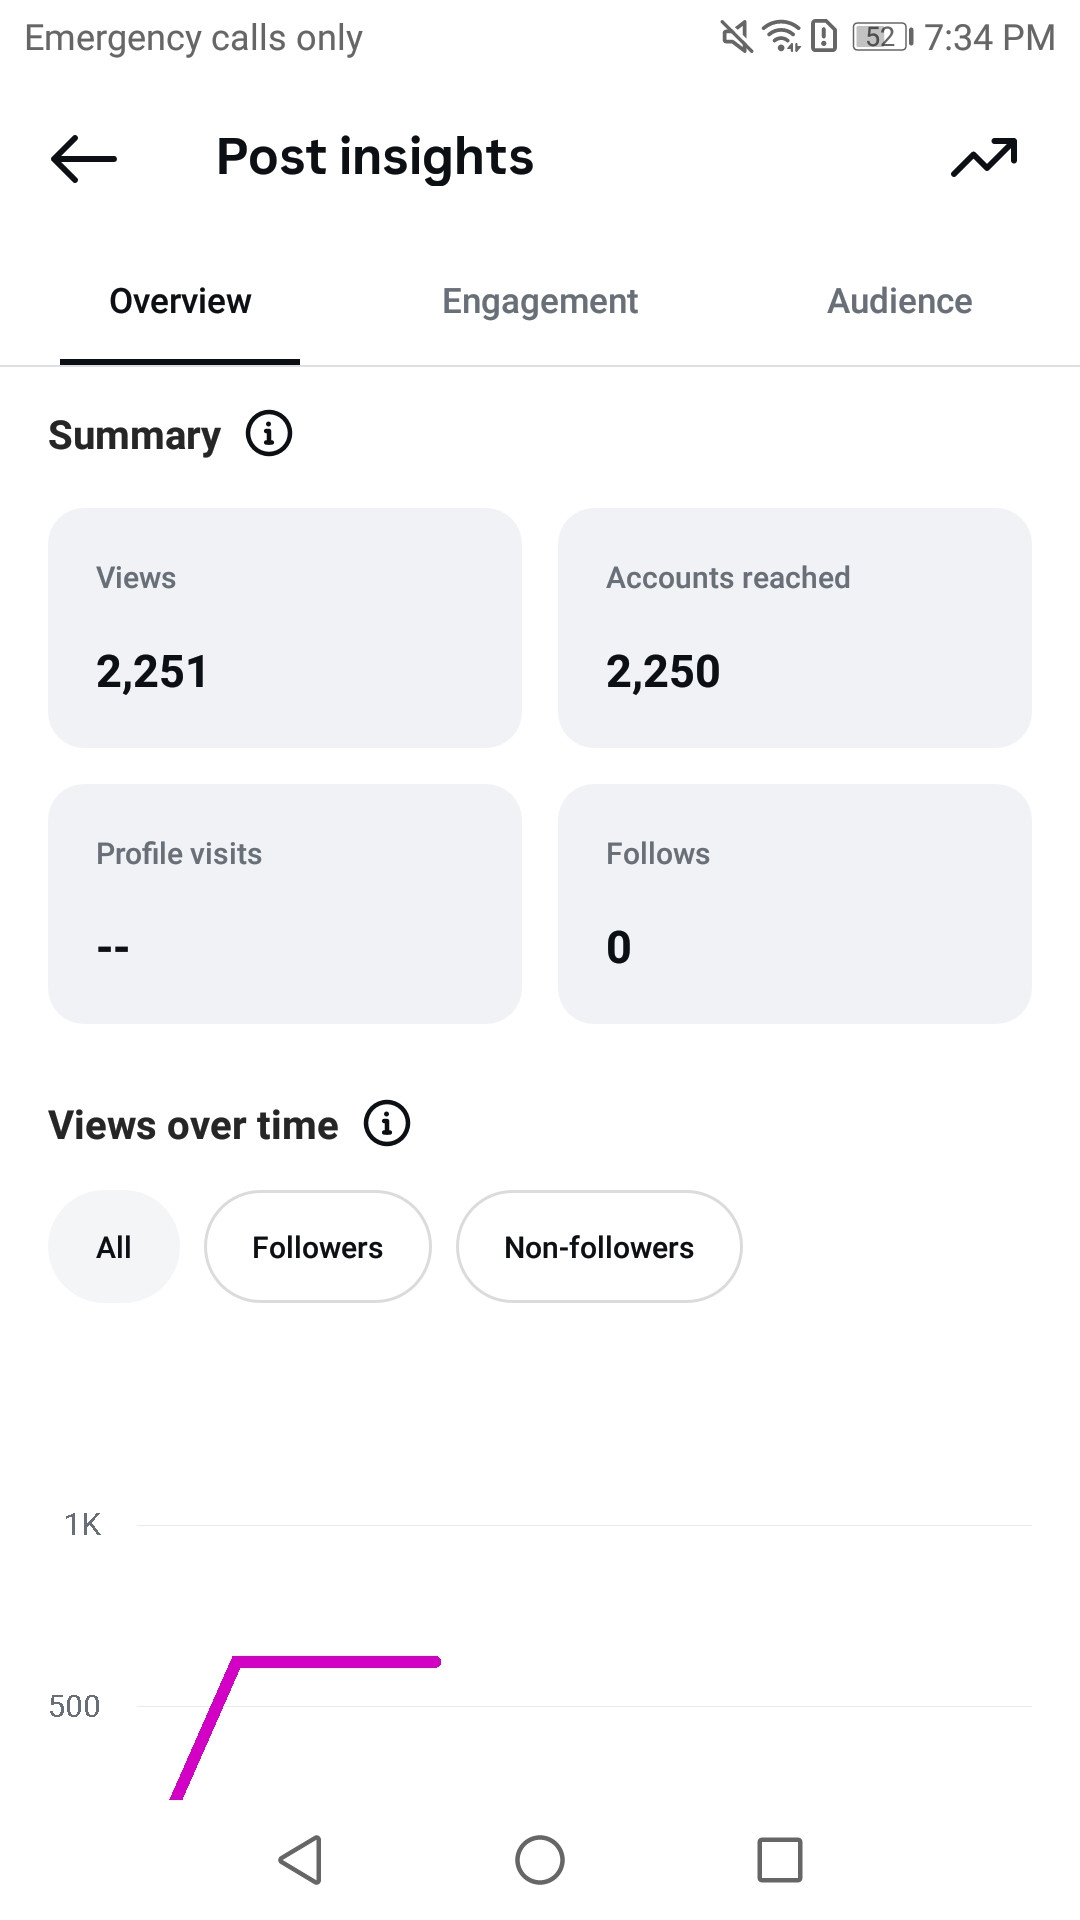1080x1920 pixels.
Task: Open Views over time info icon
Action: tap(387, 1124)
